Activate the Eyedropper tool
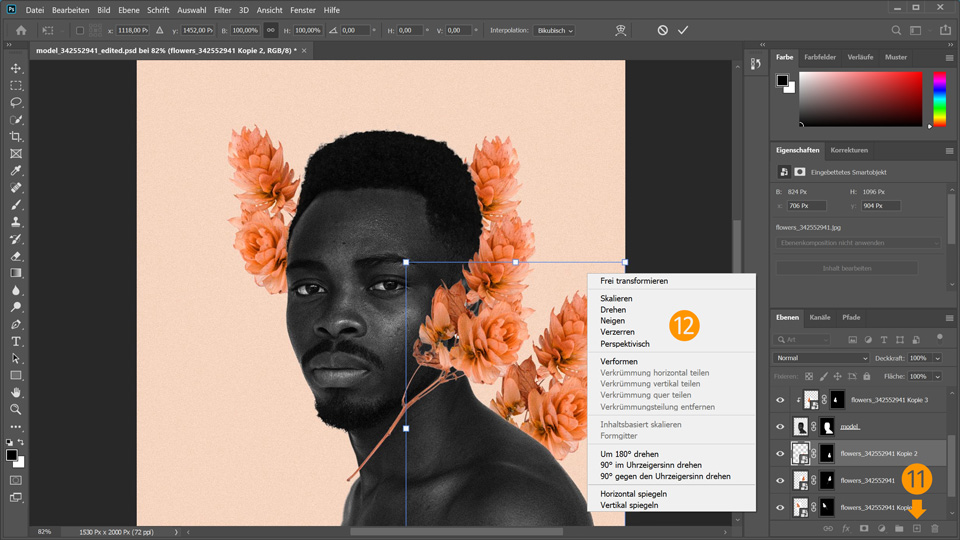The image size is (960, 540). tap(16, 171)
